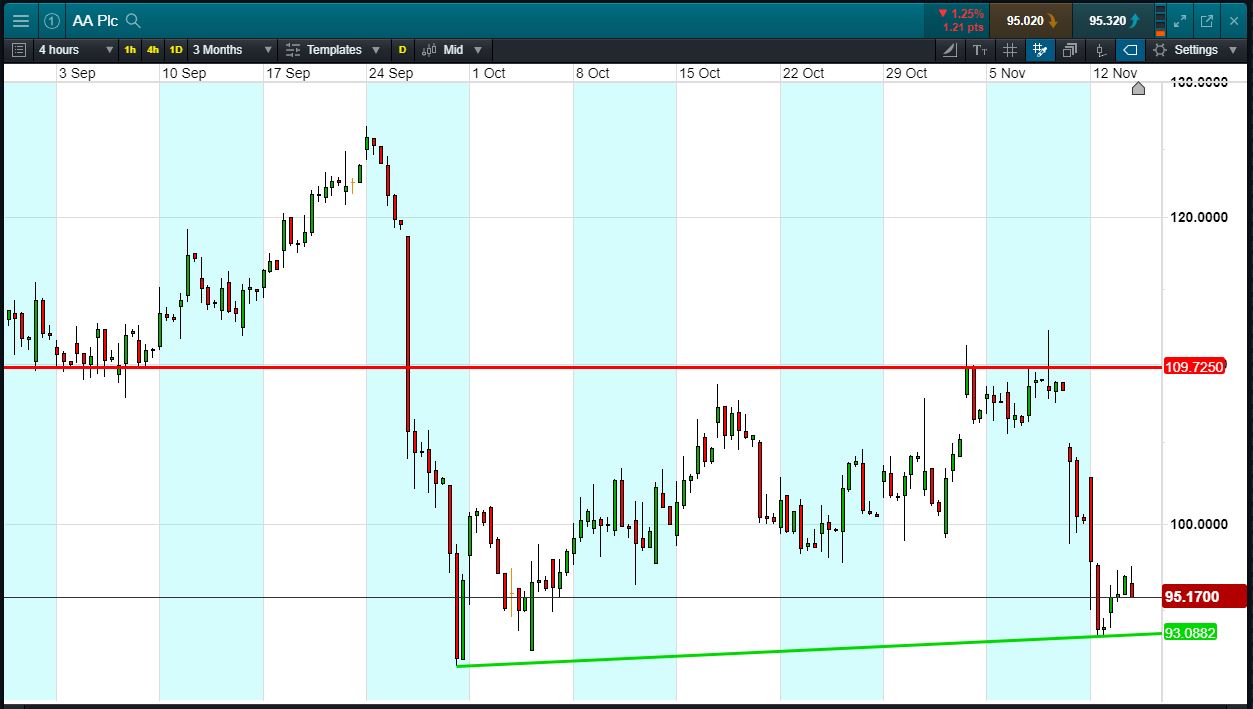Expand chart to full screen

1180,20
